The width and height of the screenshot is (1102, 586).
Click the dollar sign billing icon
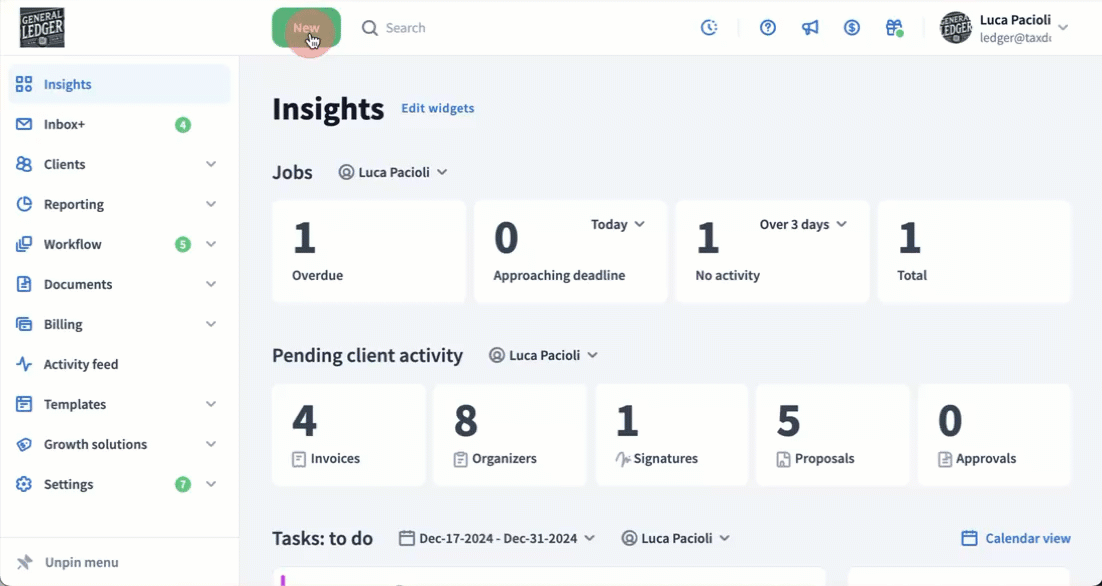click(852, 28)
